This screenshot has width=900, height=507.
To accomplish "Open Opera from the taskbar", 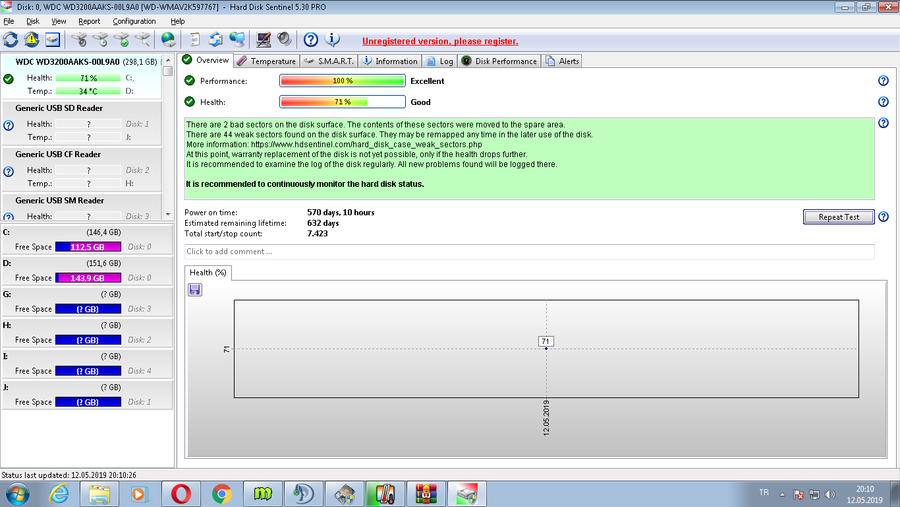I will pyautogui.click(x=181, y=494).
